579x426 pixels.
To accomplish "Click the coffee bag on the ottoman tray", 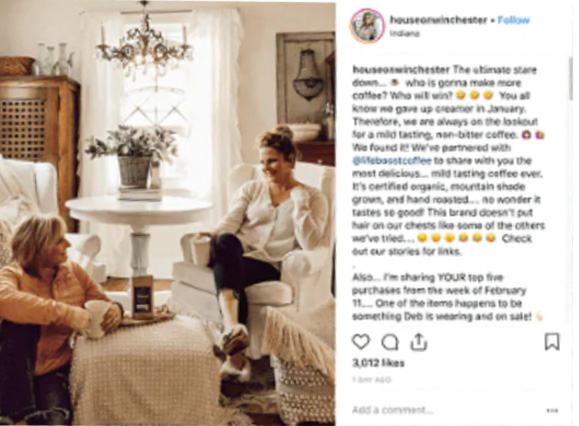I will [143, 296].
